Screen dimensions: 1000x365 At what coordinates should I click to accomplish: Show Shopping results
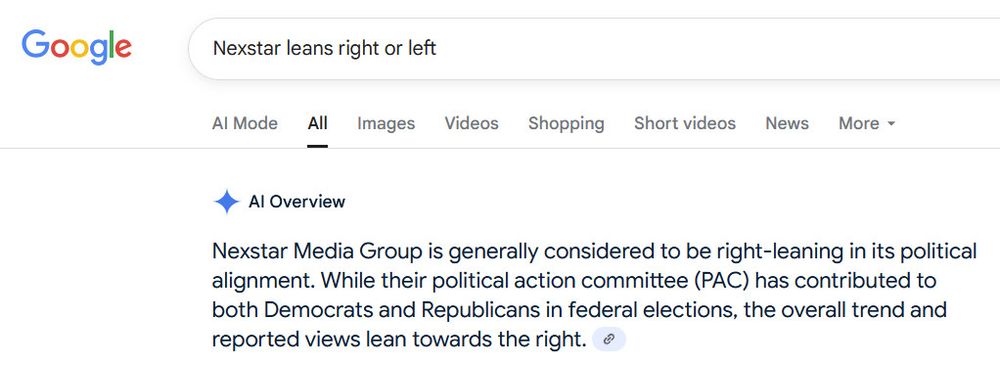coord(566,123)
